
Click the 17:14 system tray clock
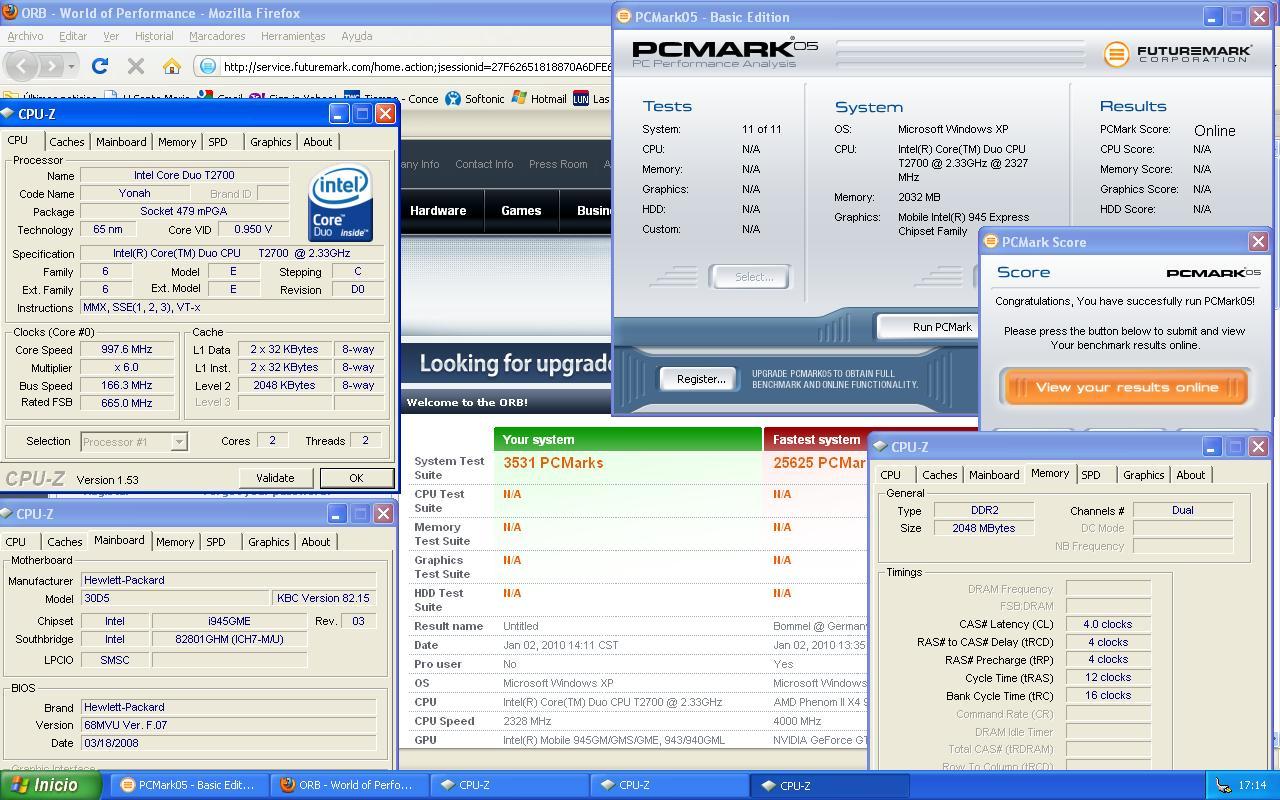1252,786
